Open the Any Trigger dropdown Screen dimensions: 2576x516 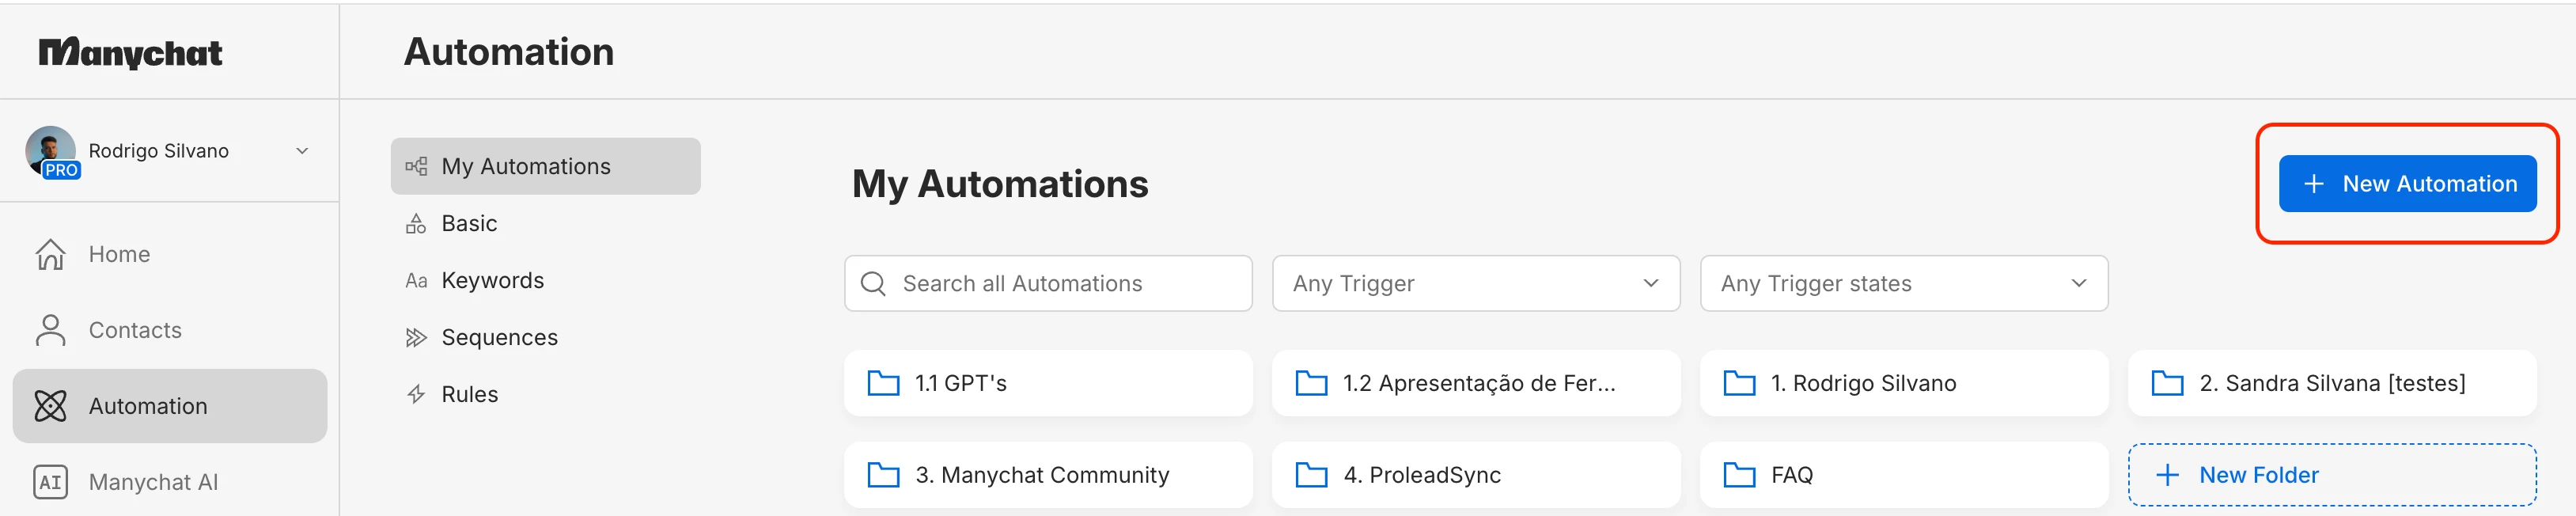click(1475, 284)
